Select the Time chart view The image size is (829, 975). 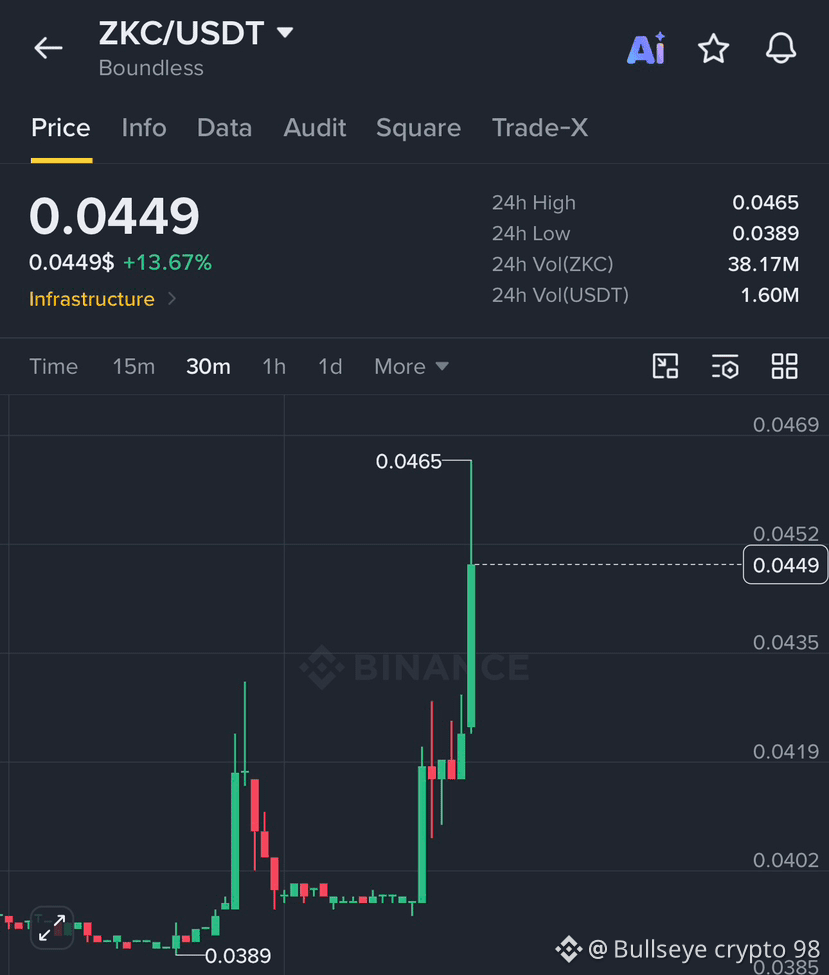(x=53, y=366)
